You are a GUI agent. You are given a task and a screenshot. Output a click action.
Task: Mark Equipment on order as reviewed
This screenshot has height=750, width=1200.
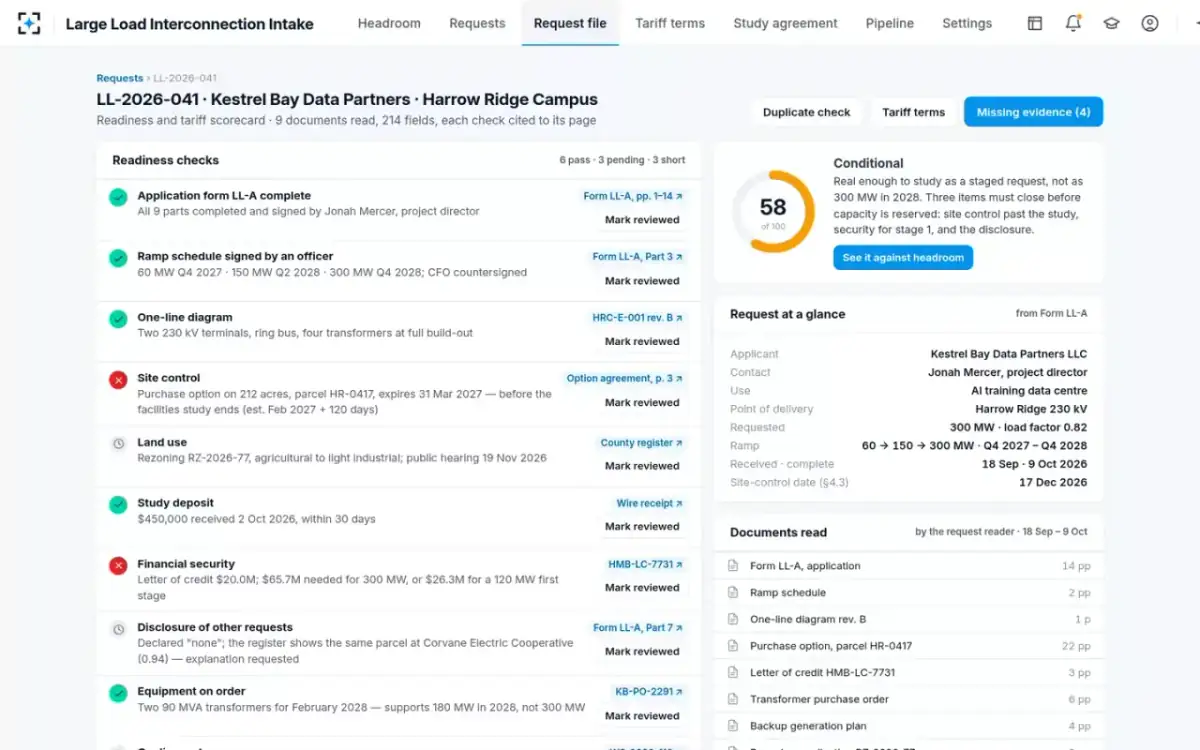click(x=642, y=716)
